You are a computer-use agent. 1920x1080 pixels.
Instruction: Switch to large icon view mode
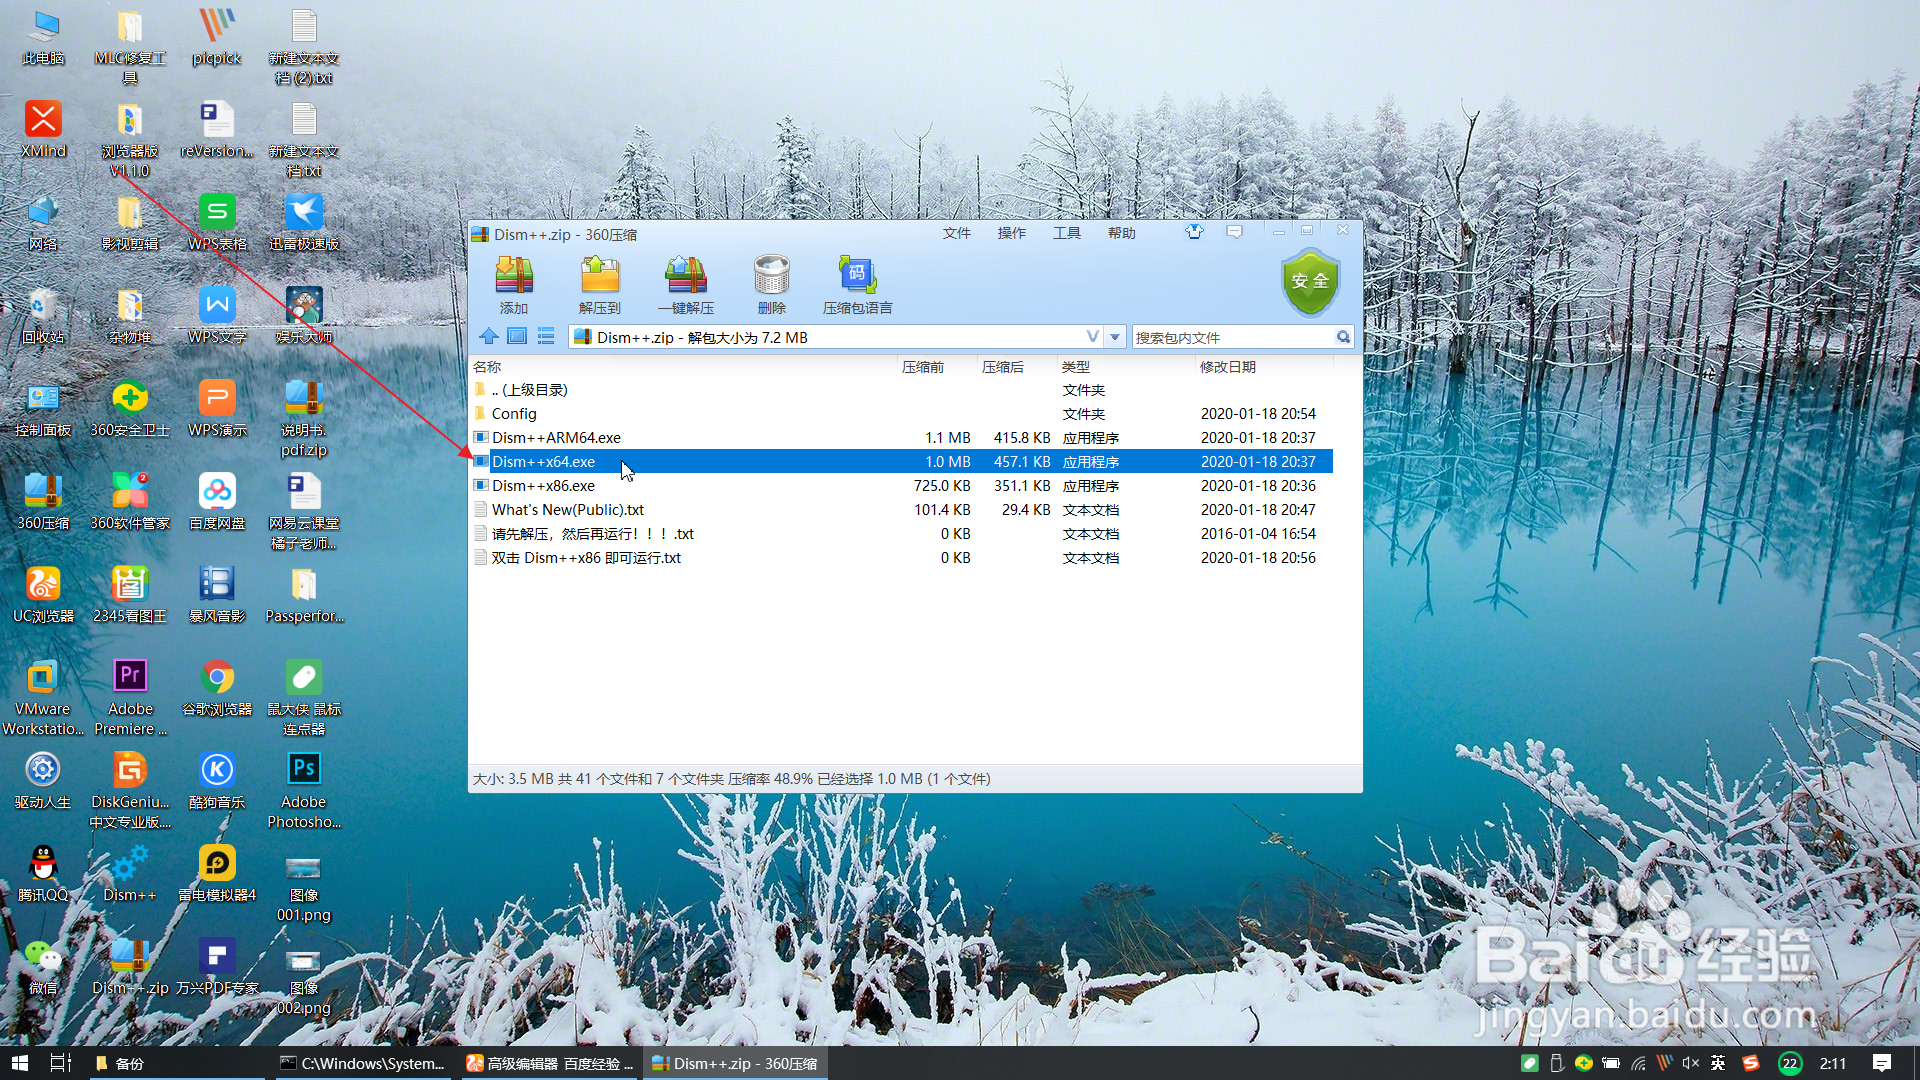pyautogui.click(x=517, y=337)
